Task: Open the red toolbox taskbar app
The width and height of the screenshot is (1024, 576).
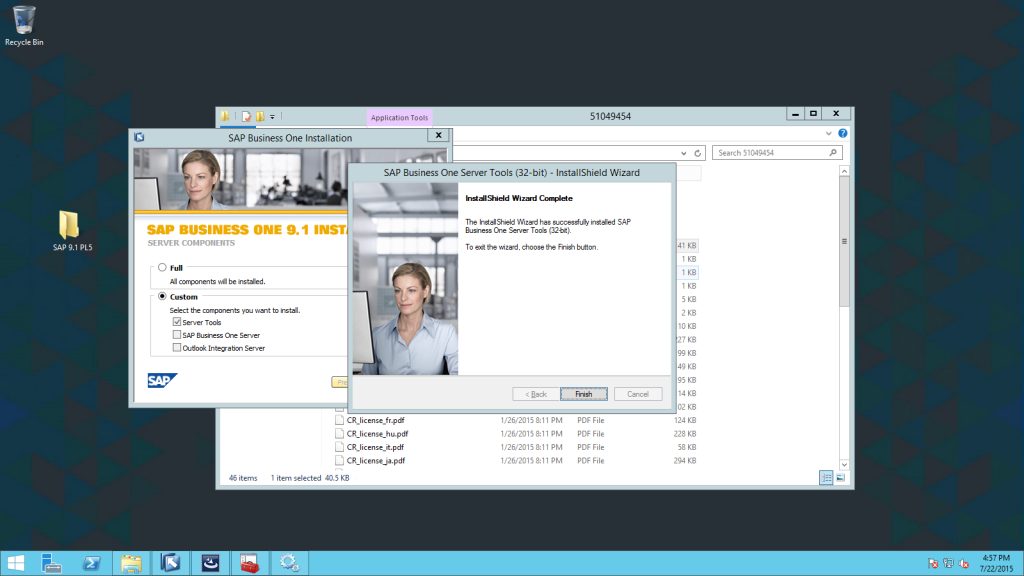Action: (249, 563)
